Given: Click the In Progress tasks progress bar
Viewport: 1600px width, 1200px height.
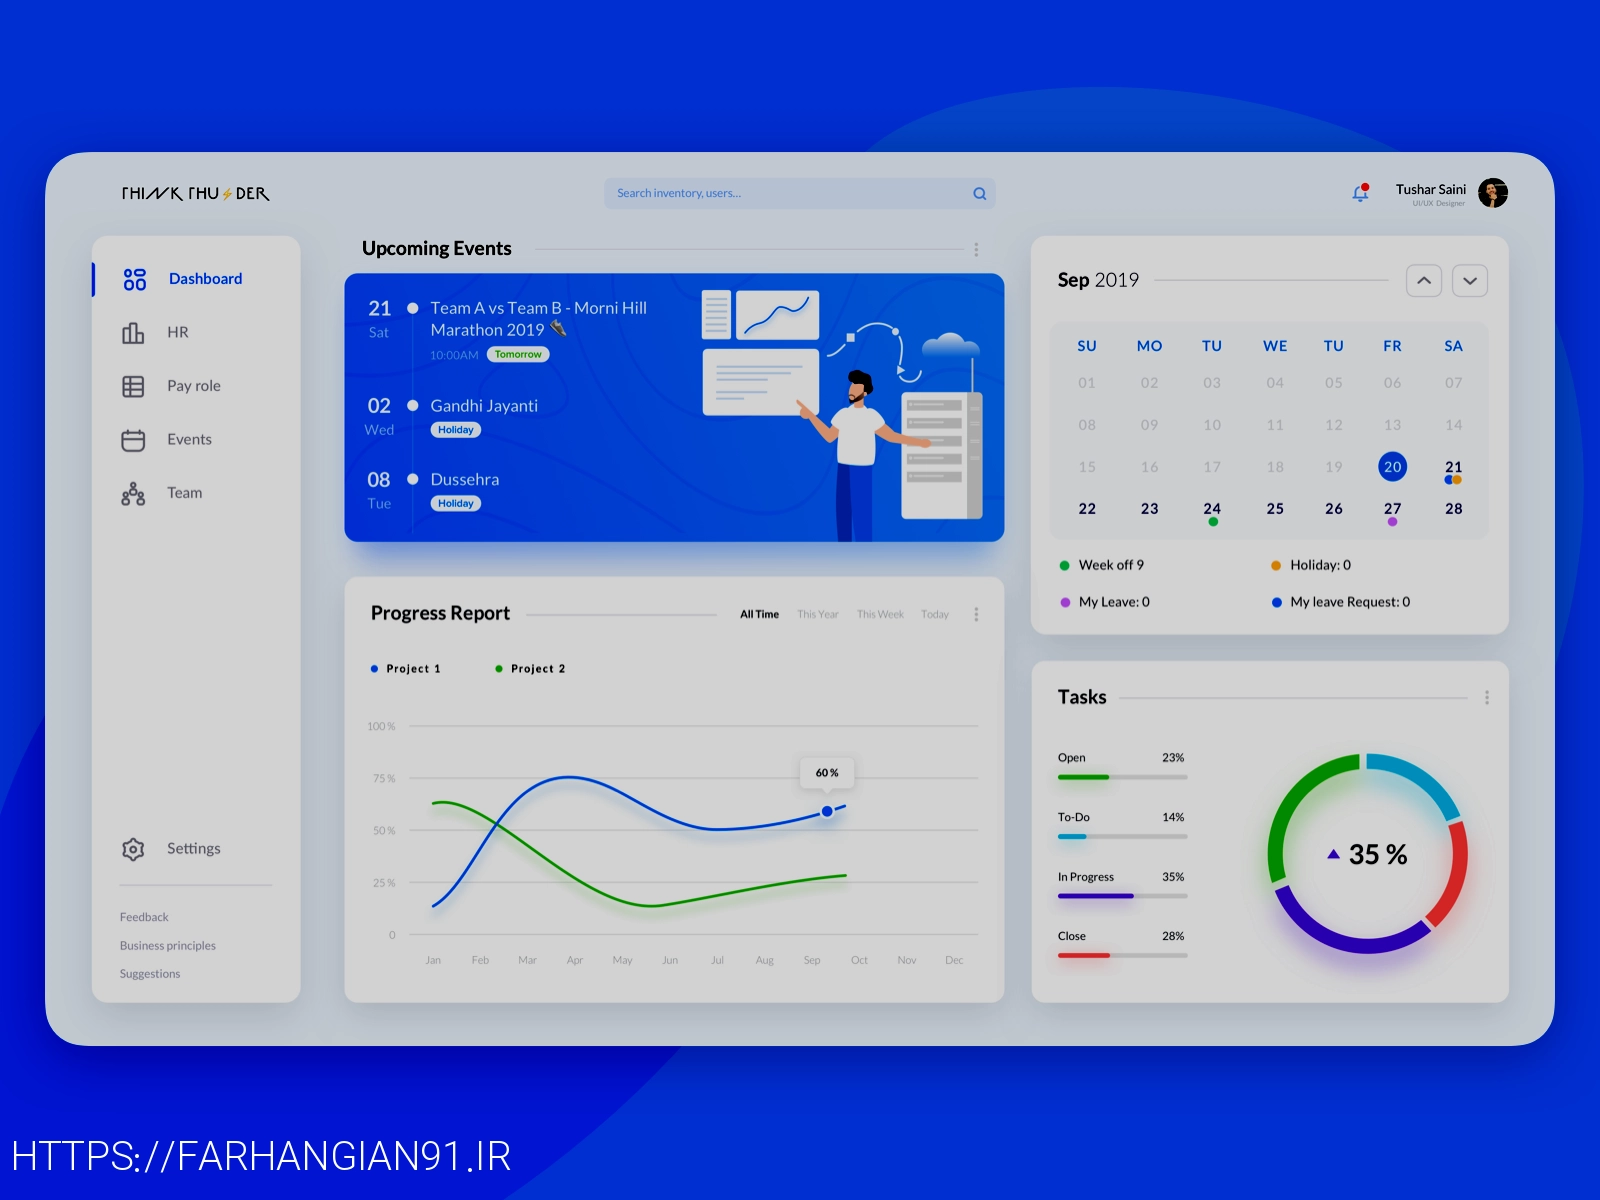Looking at the screenshot, I should [1122, 896].
